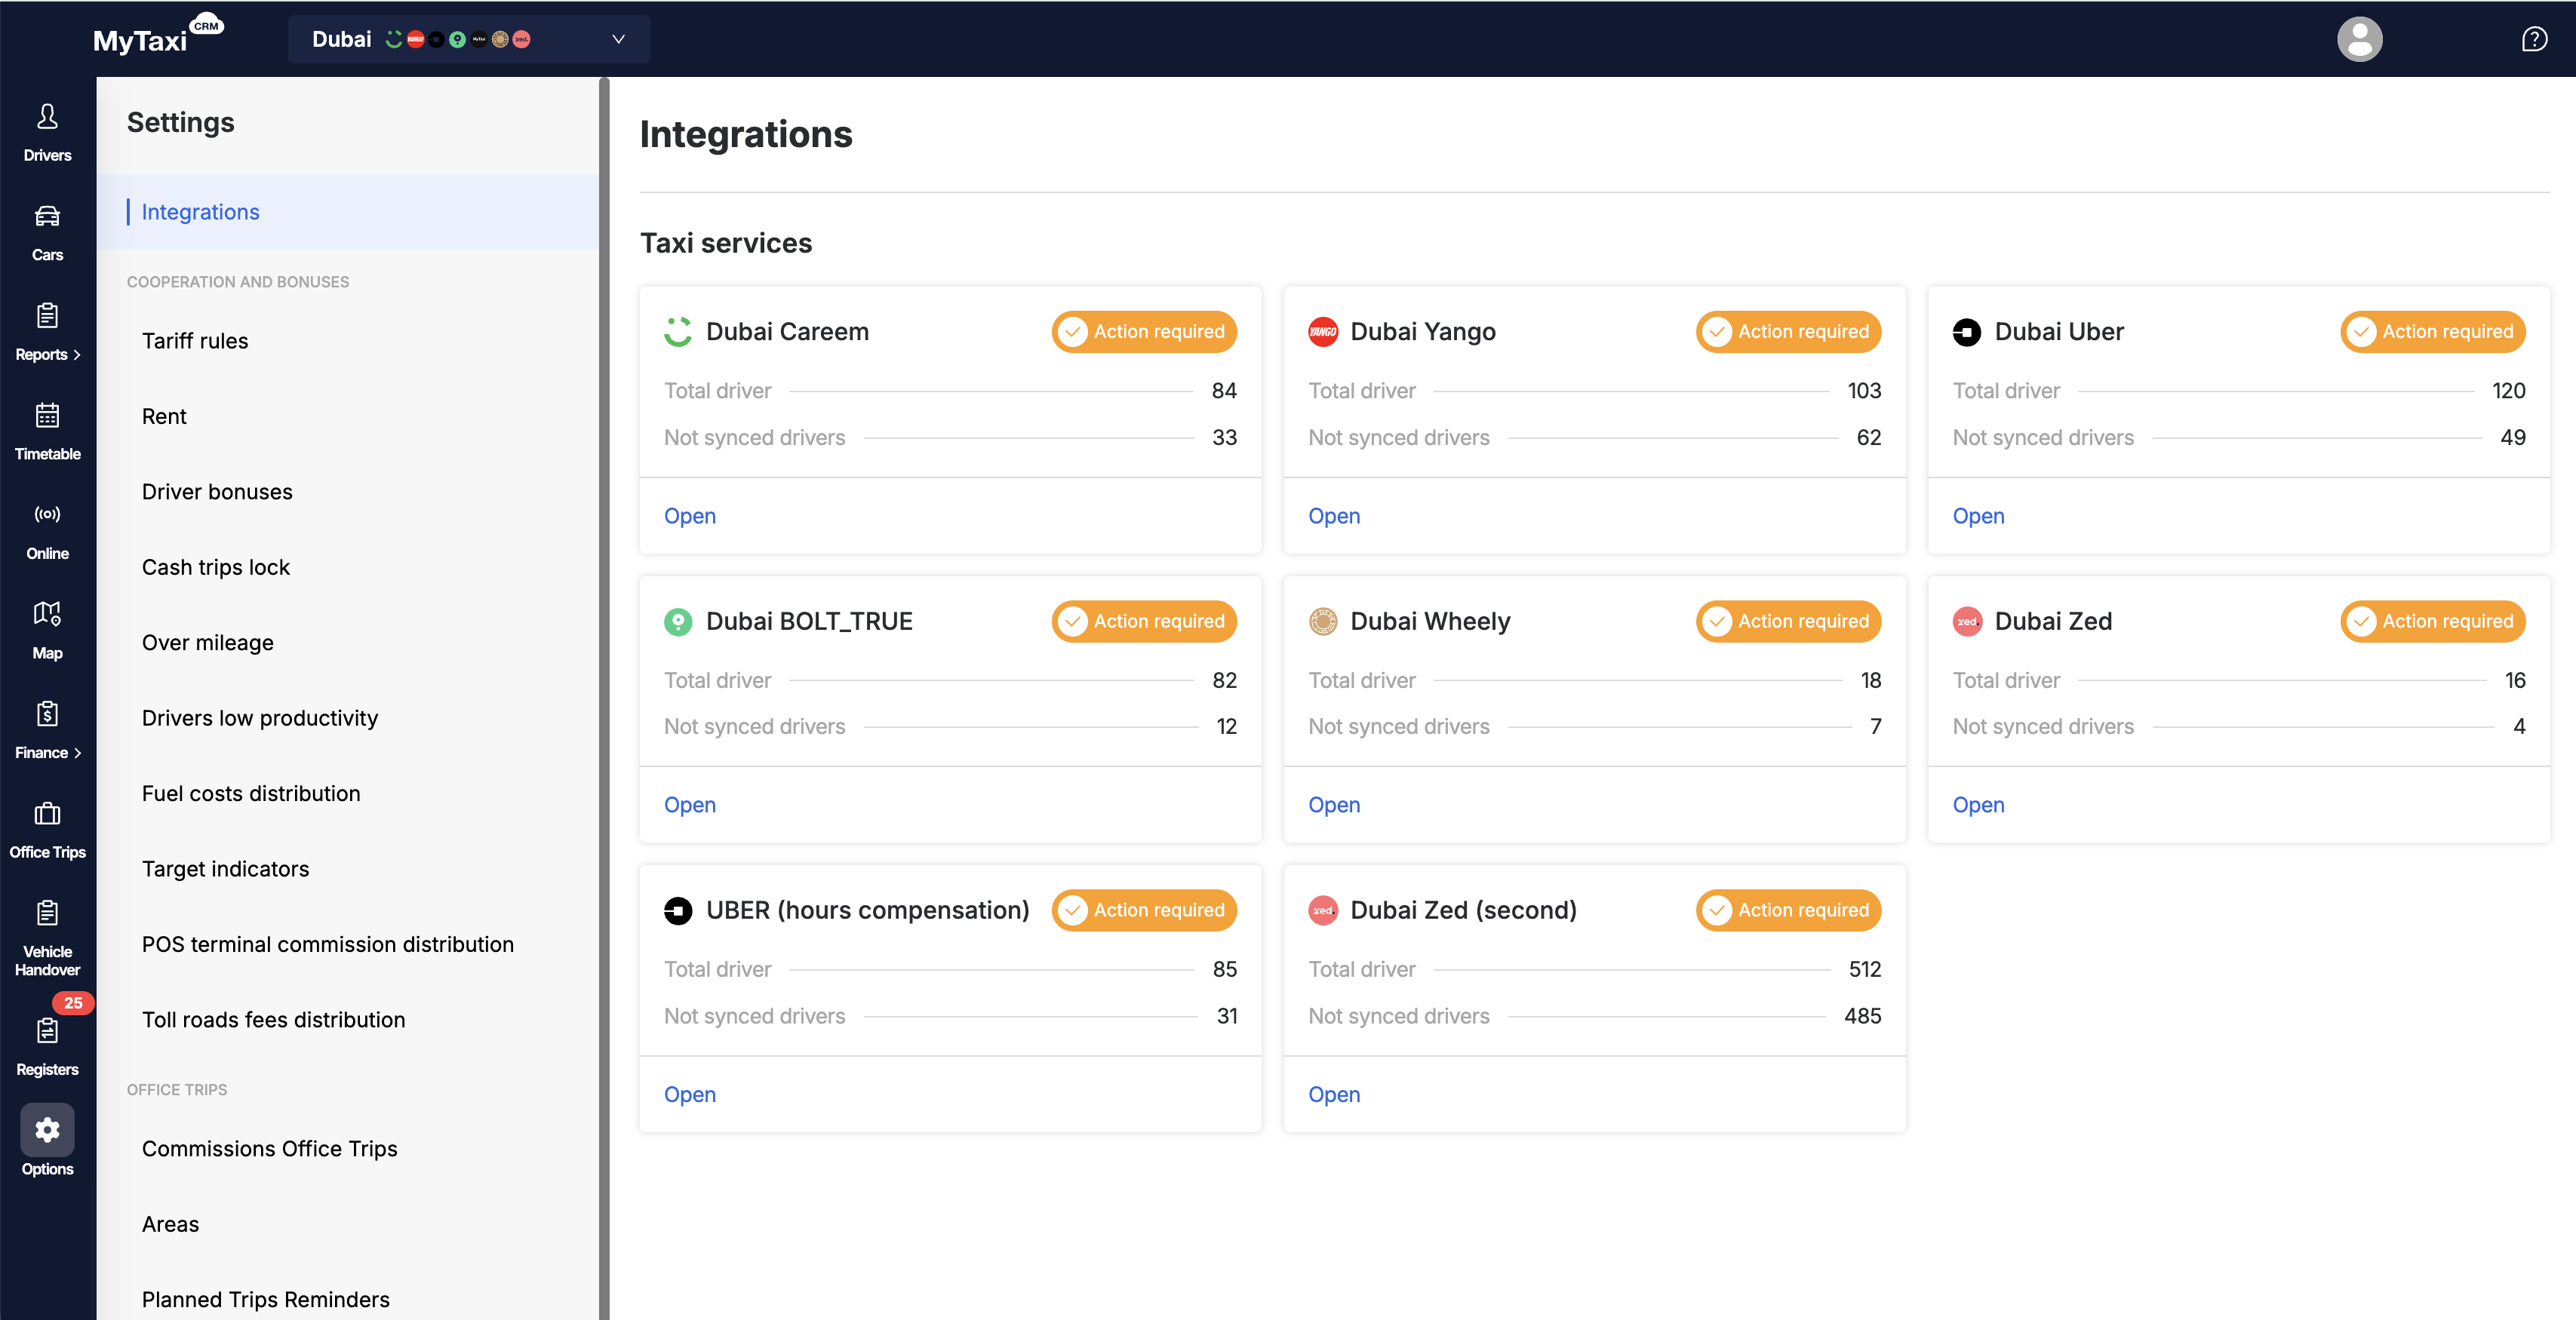Open the Drivers section icon
This screenshot has width=2576, height=1320.
tap(47, 117)
